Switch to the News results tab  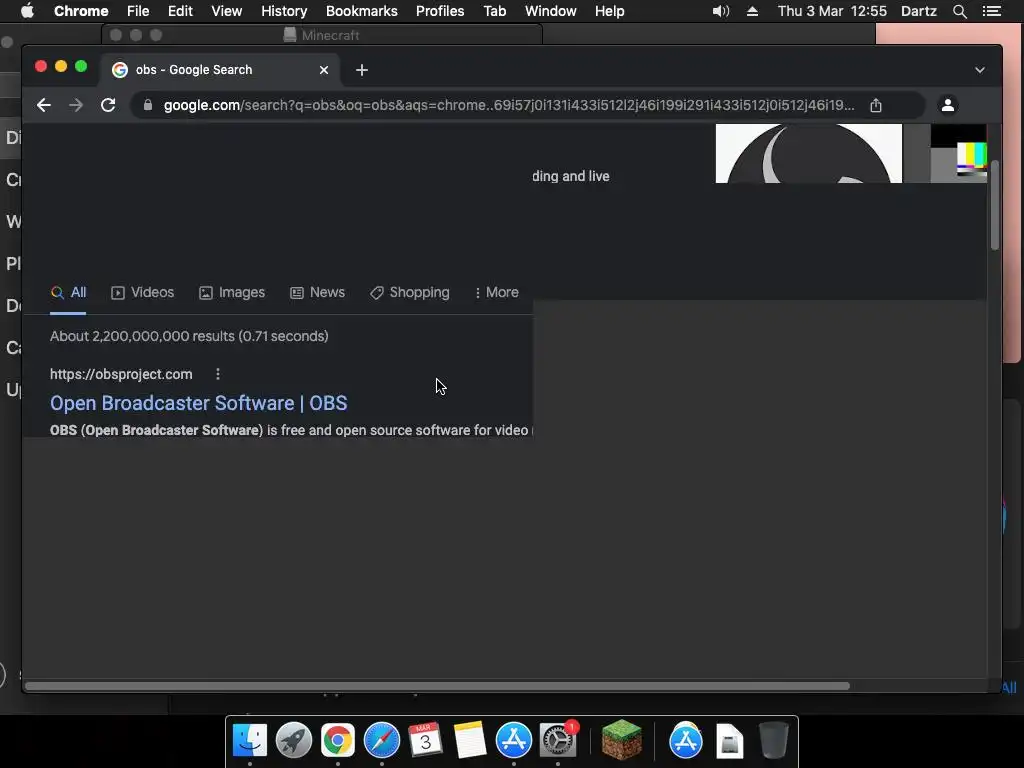tap(317, 293)
